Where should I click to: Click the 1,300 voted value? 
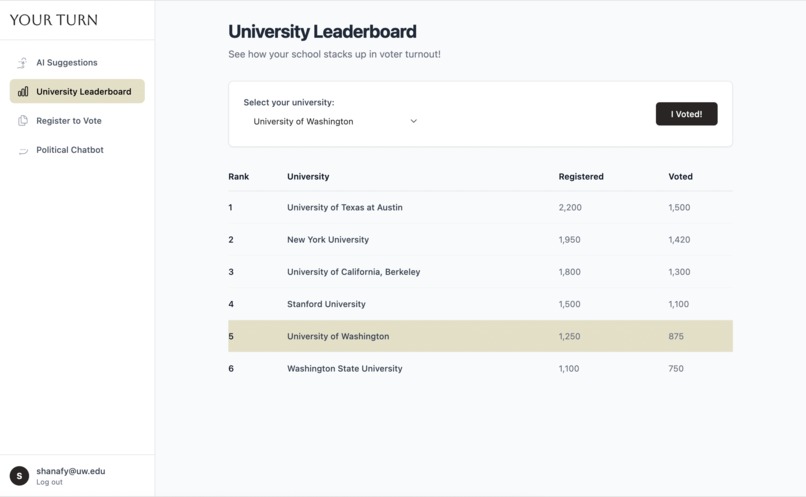tap(679, 272)
